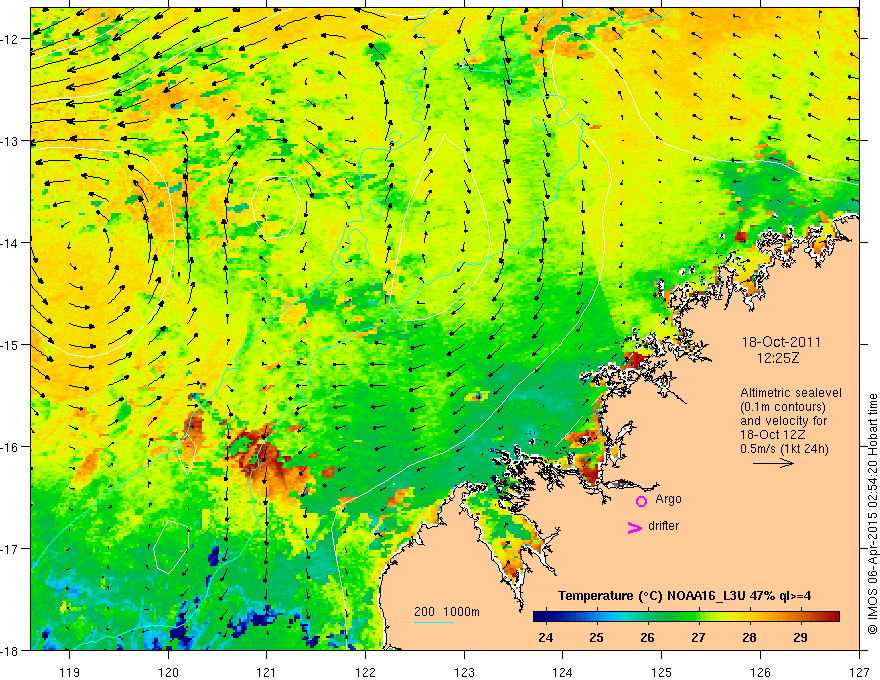Select the time text 12:25Z
880x680 pixels.
coord(778,358)
